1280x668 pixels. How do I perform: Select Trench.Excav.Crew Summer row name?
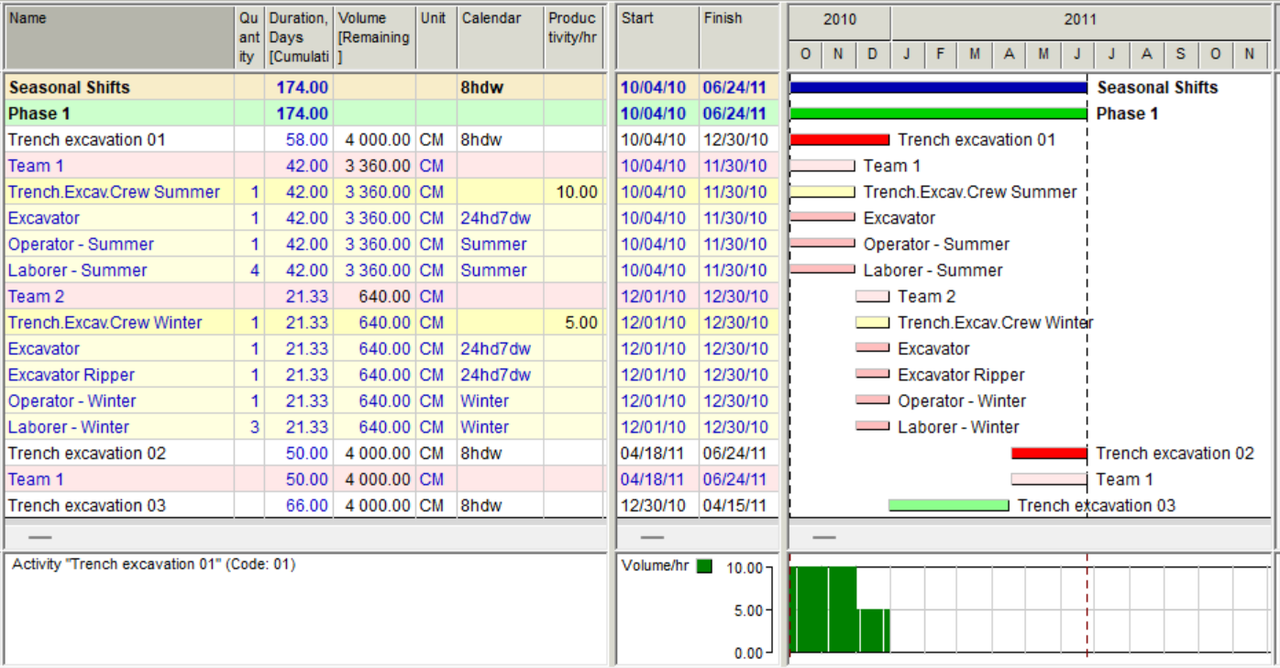pyautogui.click(x=114, y=192)
